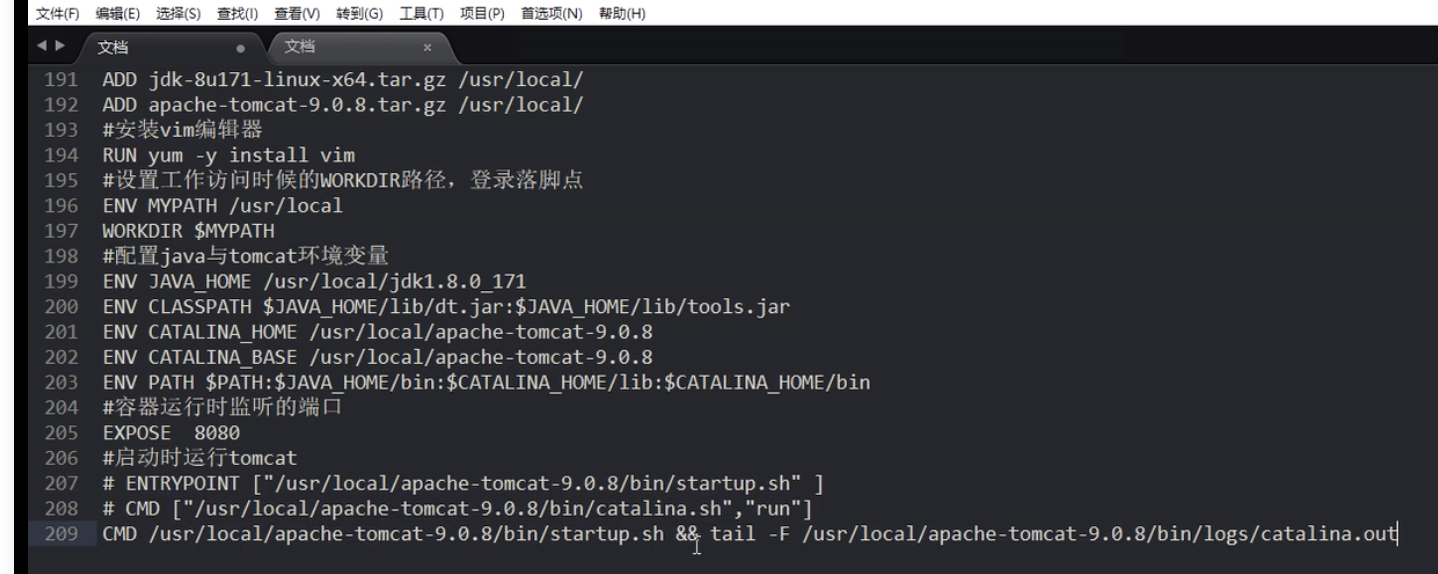The image size is (1438, 574).
Task: Click line number 191 in the gutter
Action: [62, 81]
